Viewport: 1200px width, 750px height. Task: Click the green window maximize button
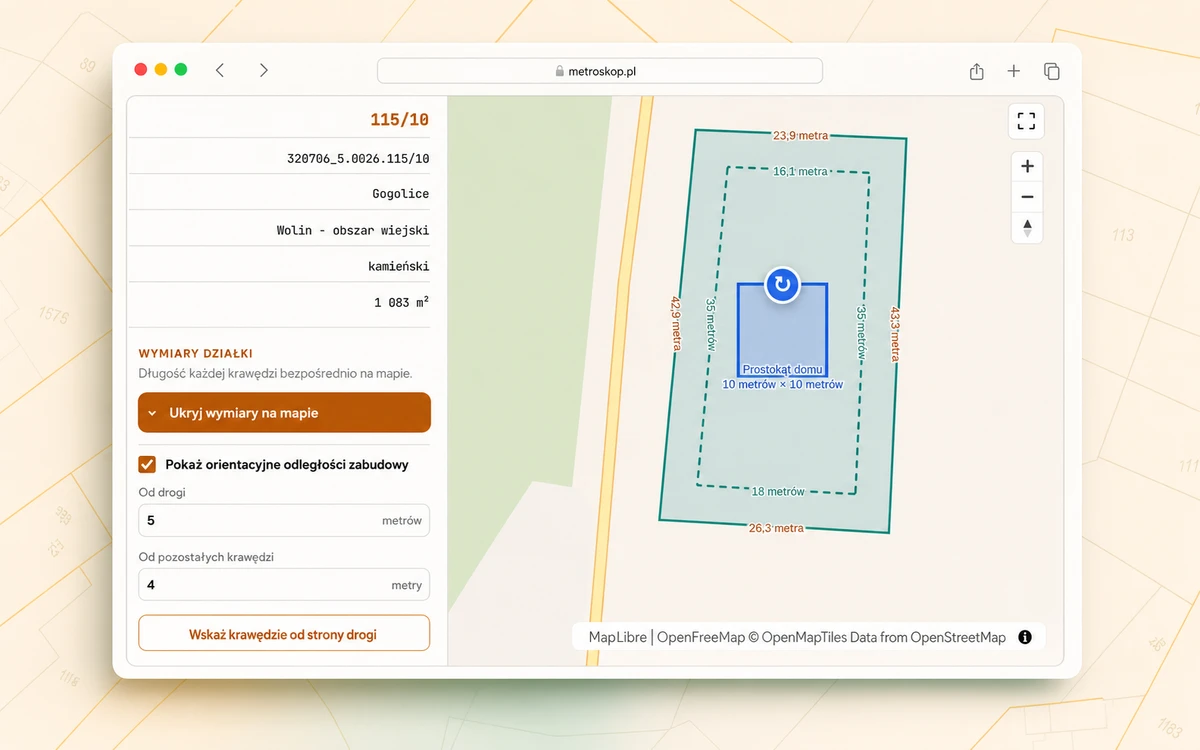181,70
